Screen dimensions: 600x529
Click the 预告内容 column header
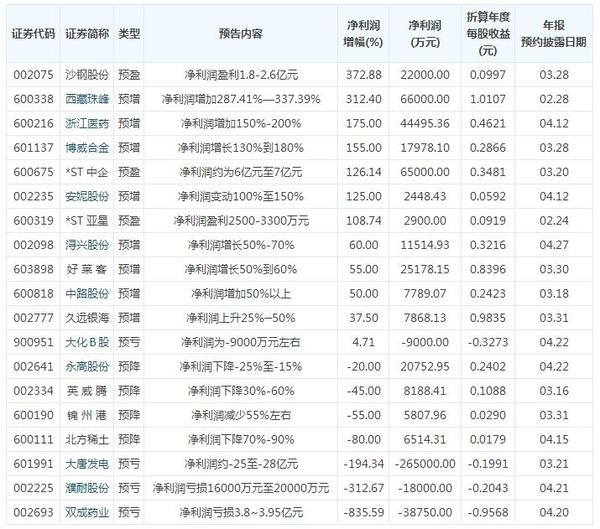(241, 34)
